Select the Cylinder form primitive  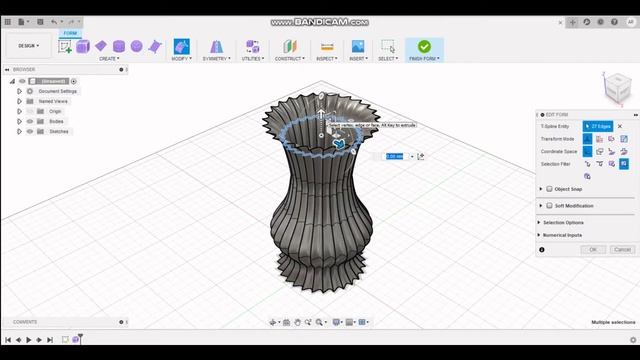click(119, 46)
